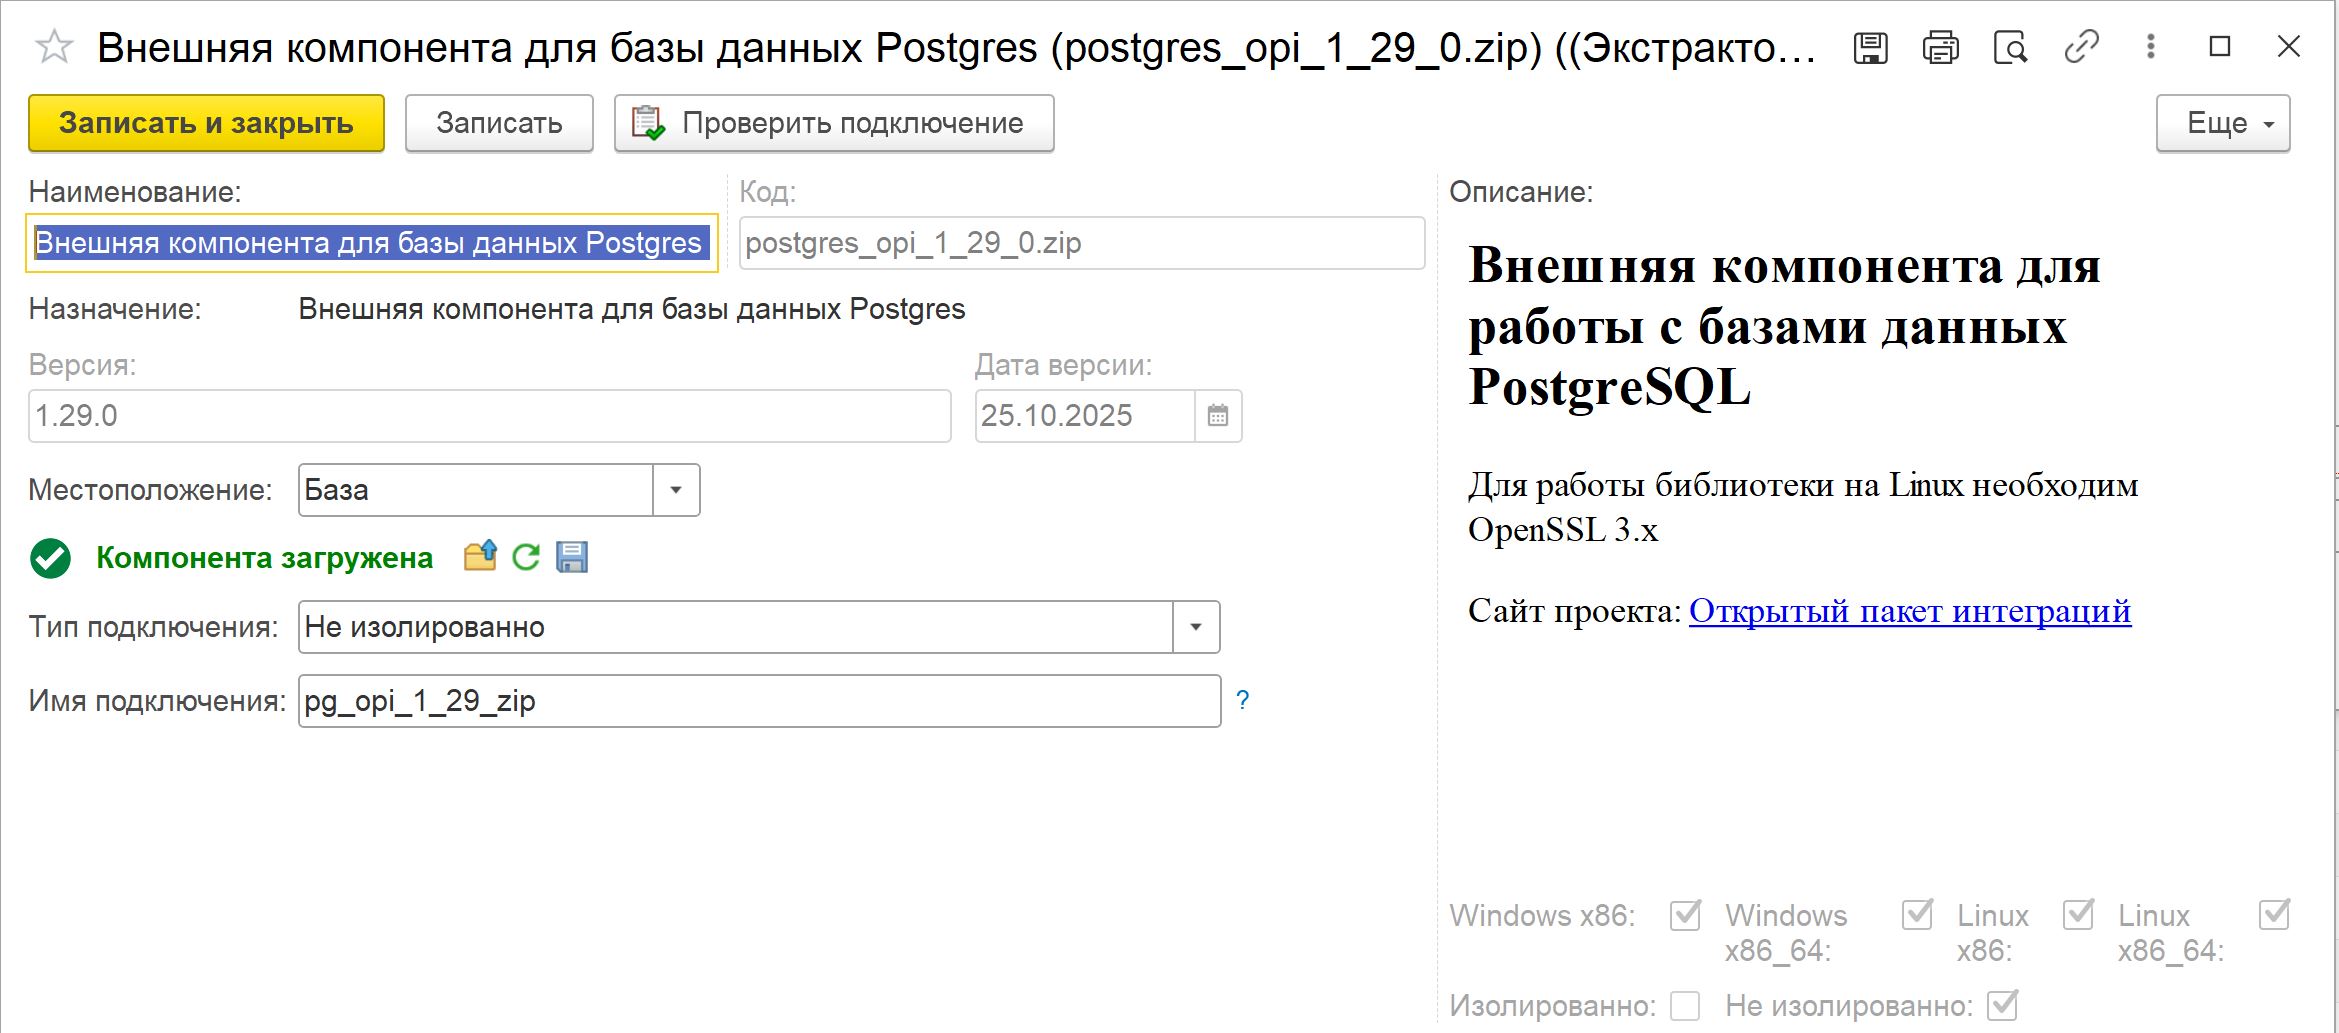This screenshot has width=2339, height=1033.
Task: Click the Компонента загружена status text
Action: [x=265, y=558]
